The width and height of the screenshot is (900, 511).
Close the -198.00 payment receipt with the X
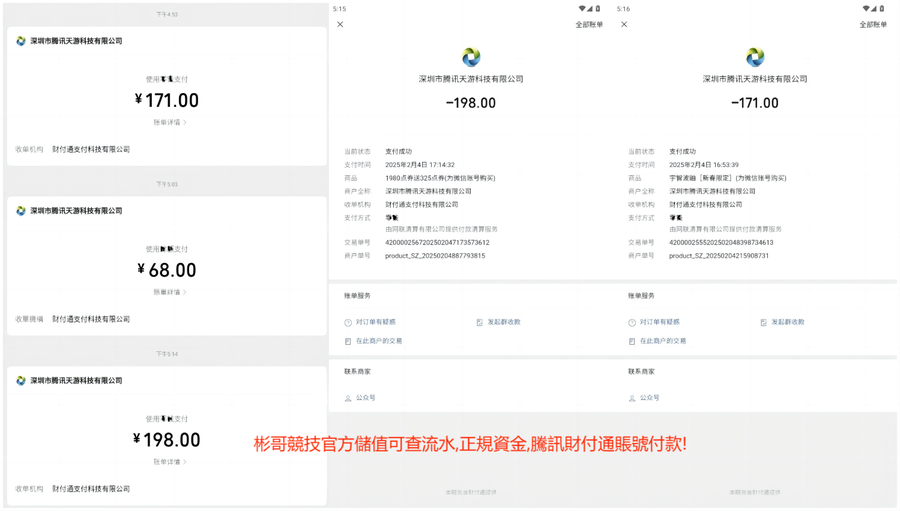coord(340,24)
